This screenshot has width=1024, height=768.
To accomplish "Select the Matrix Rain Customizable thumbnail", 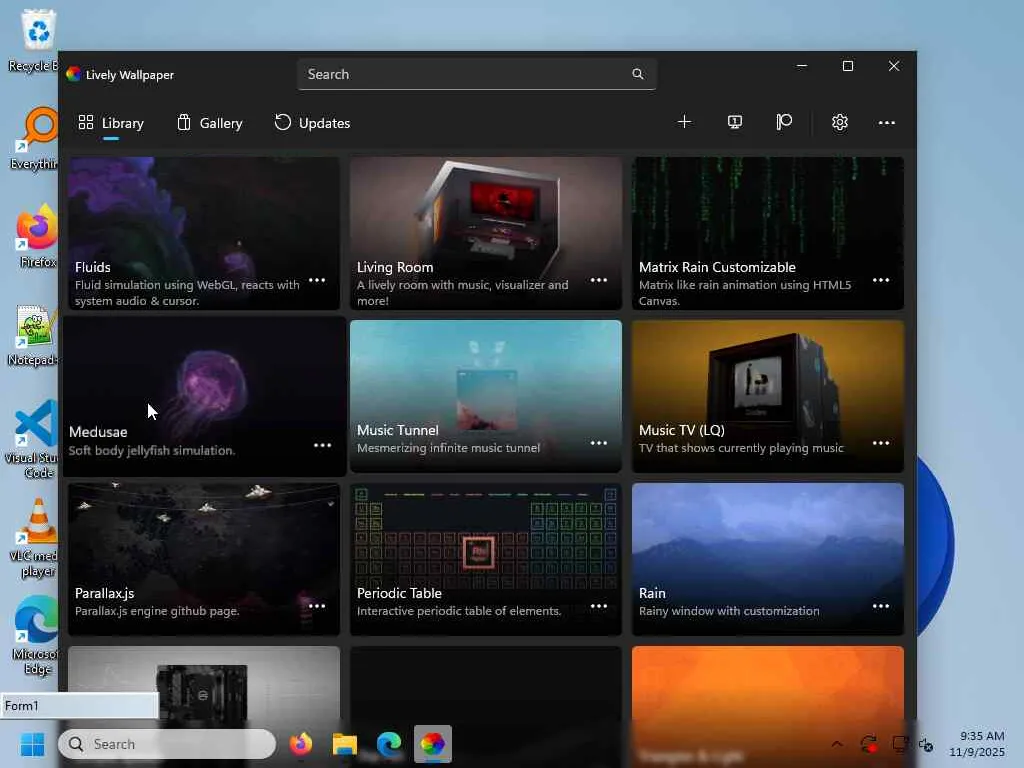I will (768, 233).
